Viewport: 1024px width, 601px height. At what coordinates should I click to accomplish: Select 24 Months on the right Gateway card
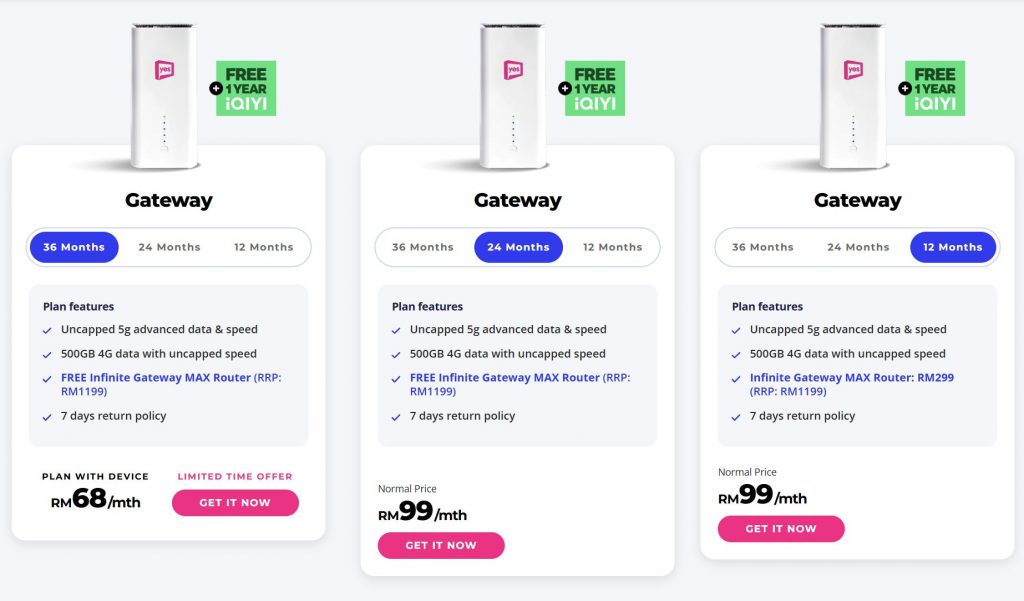[x=858, y=247]
